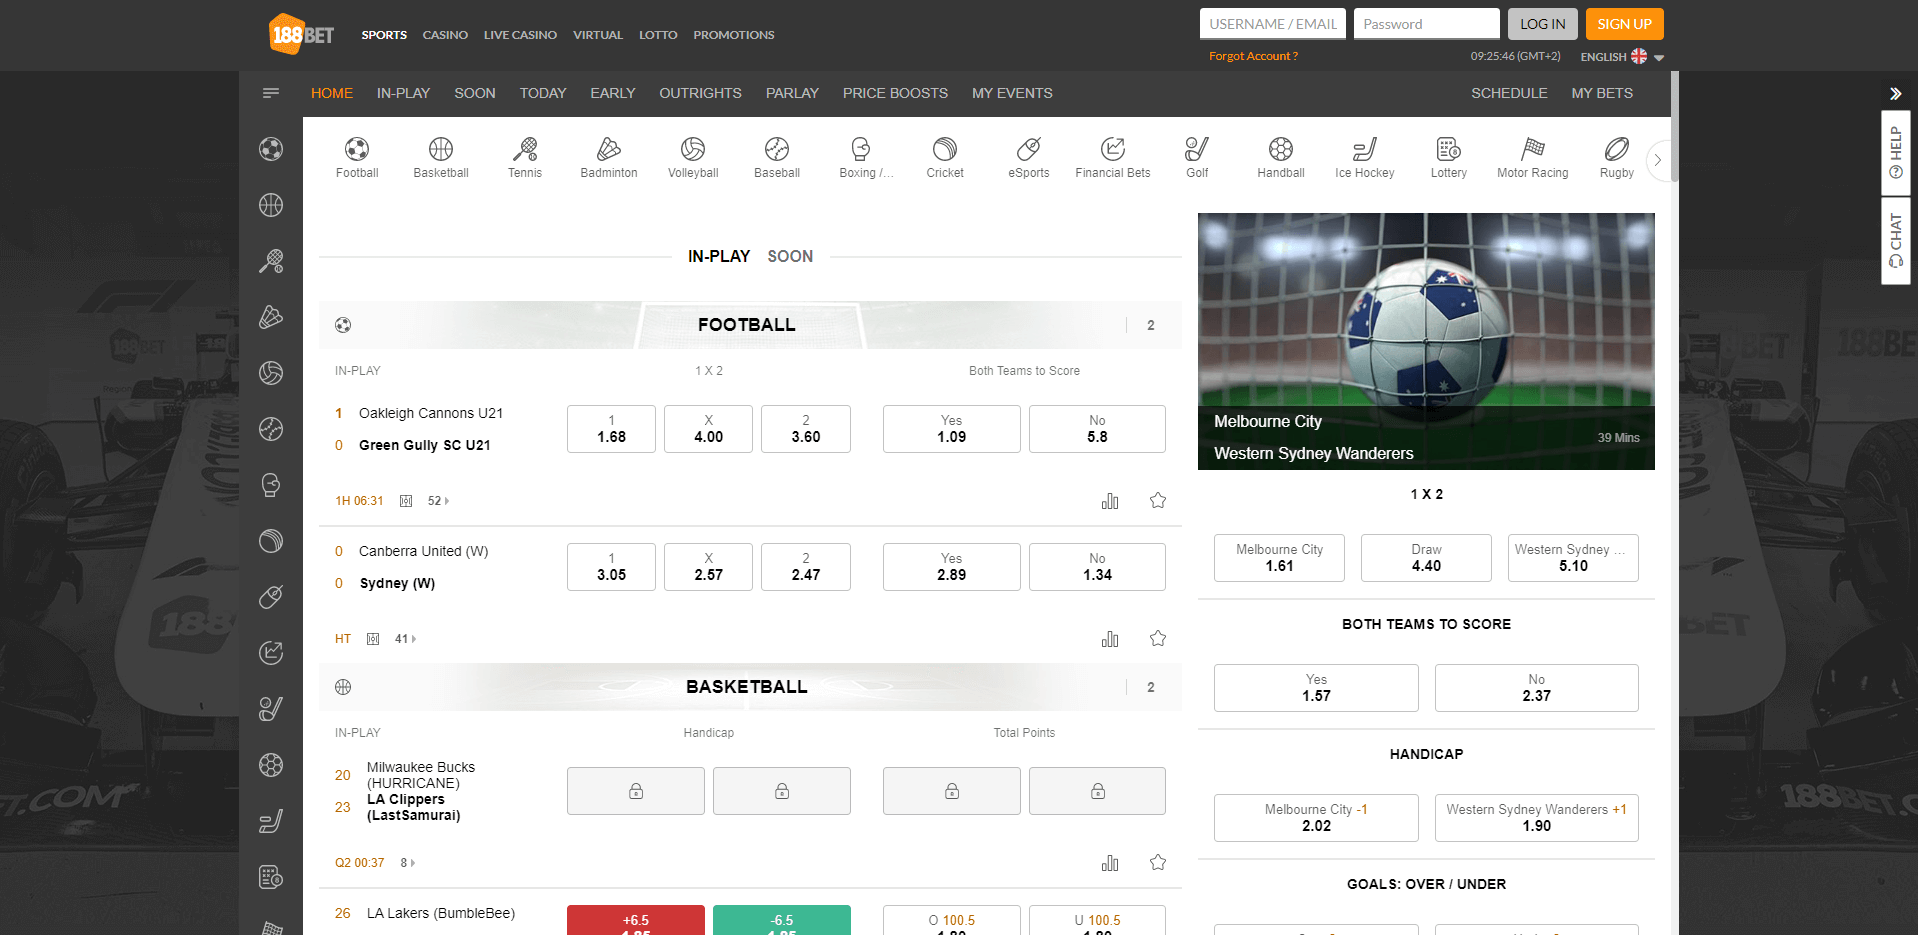Click the tennis racket icon in left sidebar
Image resolution: width=1918 pixels, height=935 pixels.
(x=271, y=261)
